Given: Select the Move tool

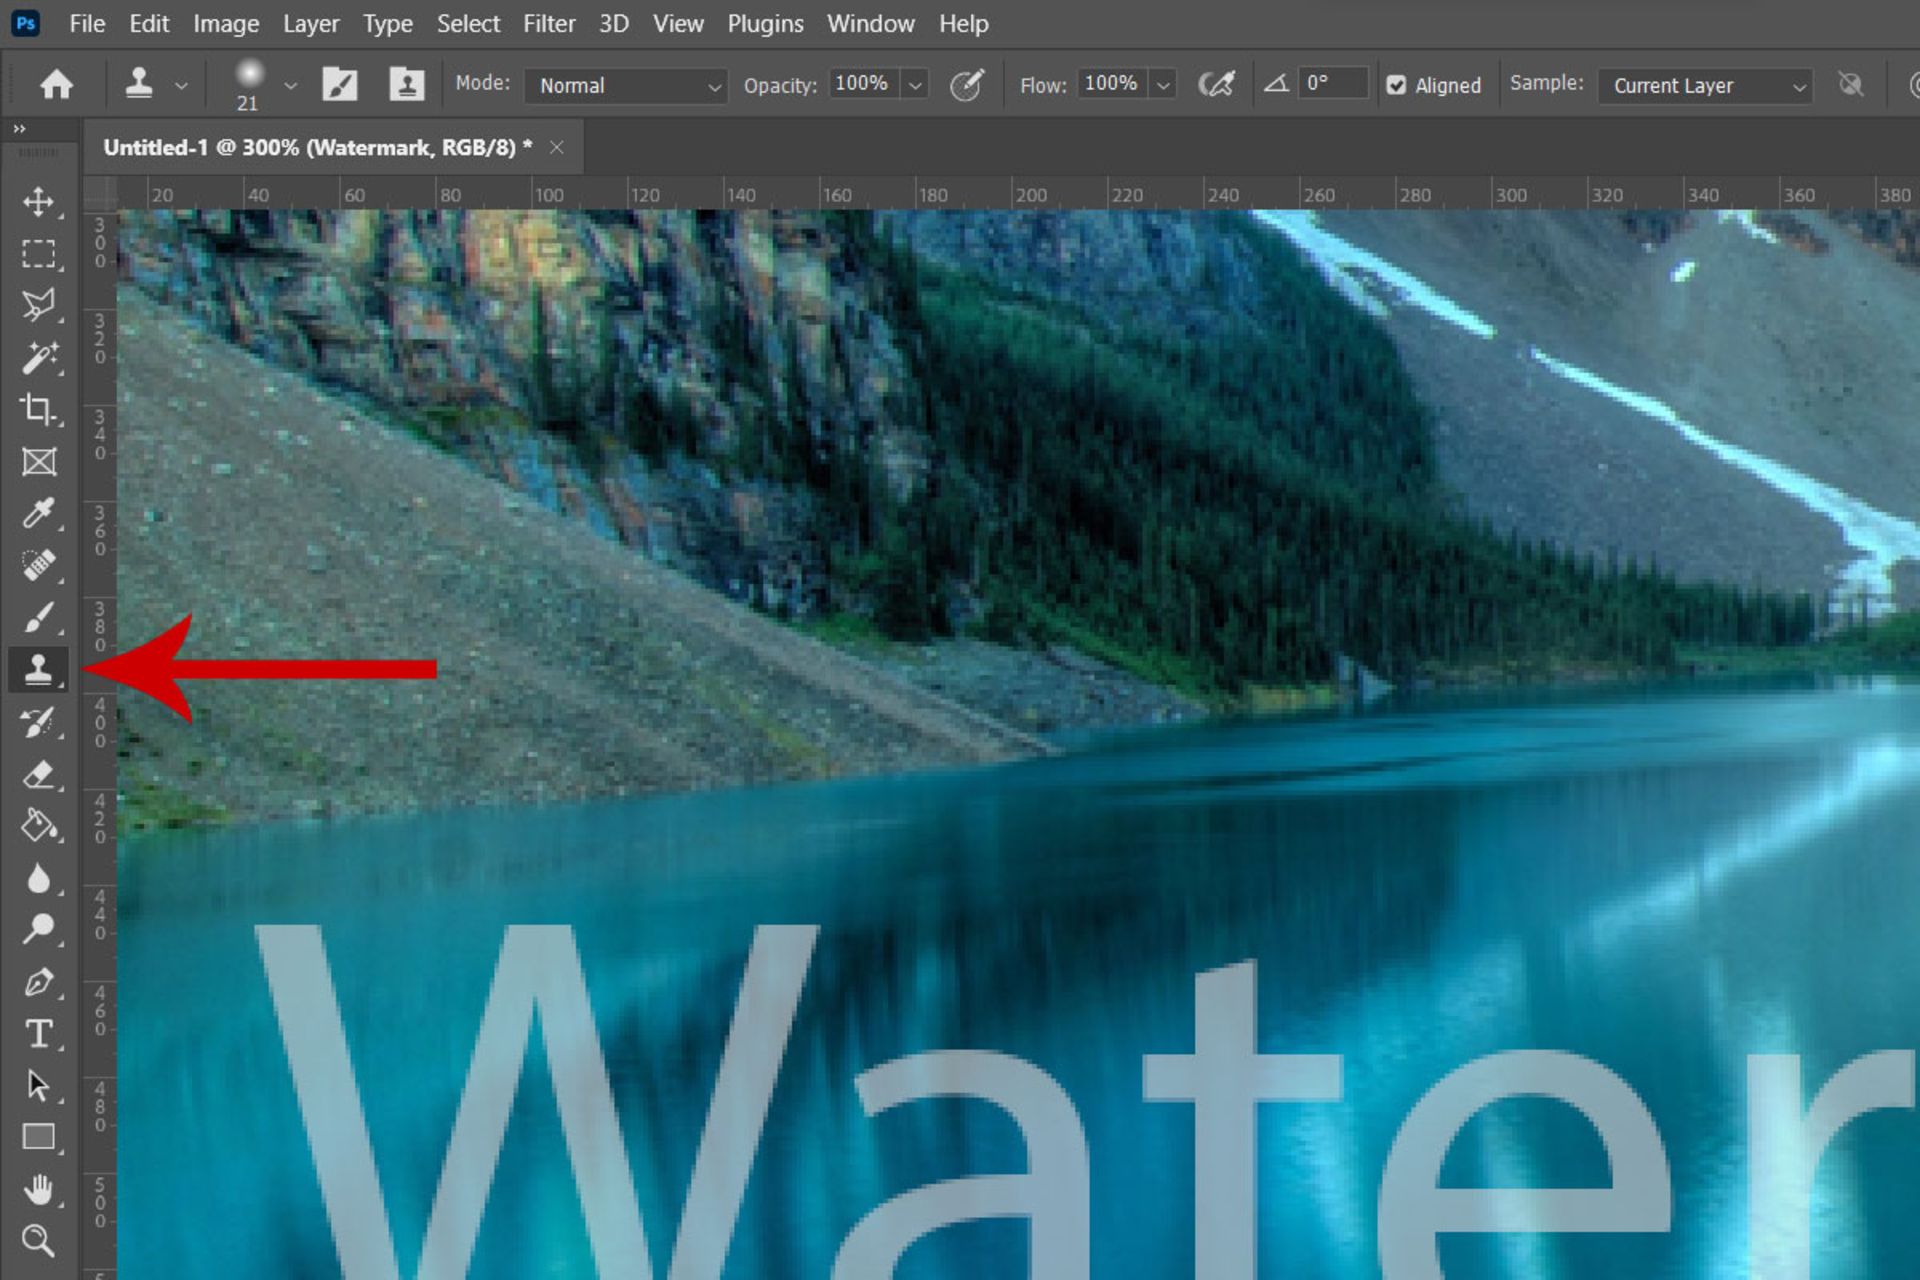Looking at the screenshot, I should (38, 201).
